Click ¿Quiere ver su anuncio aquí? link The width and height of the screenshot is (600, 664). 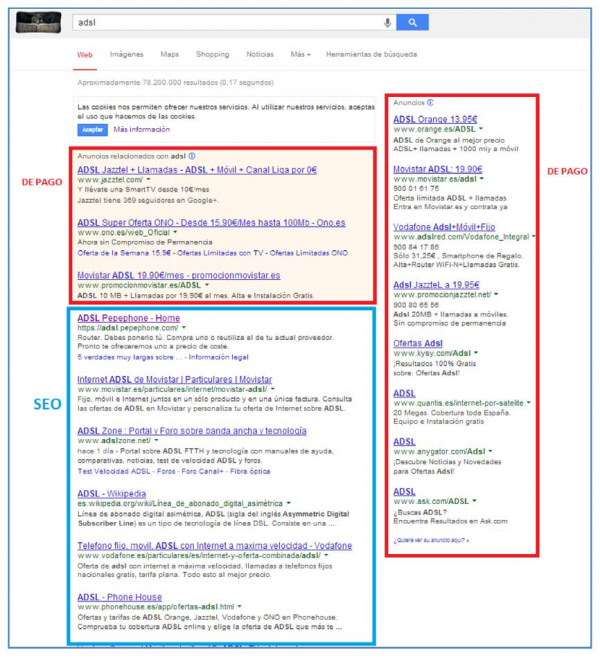point(431,540)
